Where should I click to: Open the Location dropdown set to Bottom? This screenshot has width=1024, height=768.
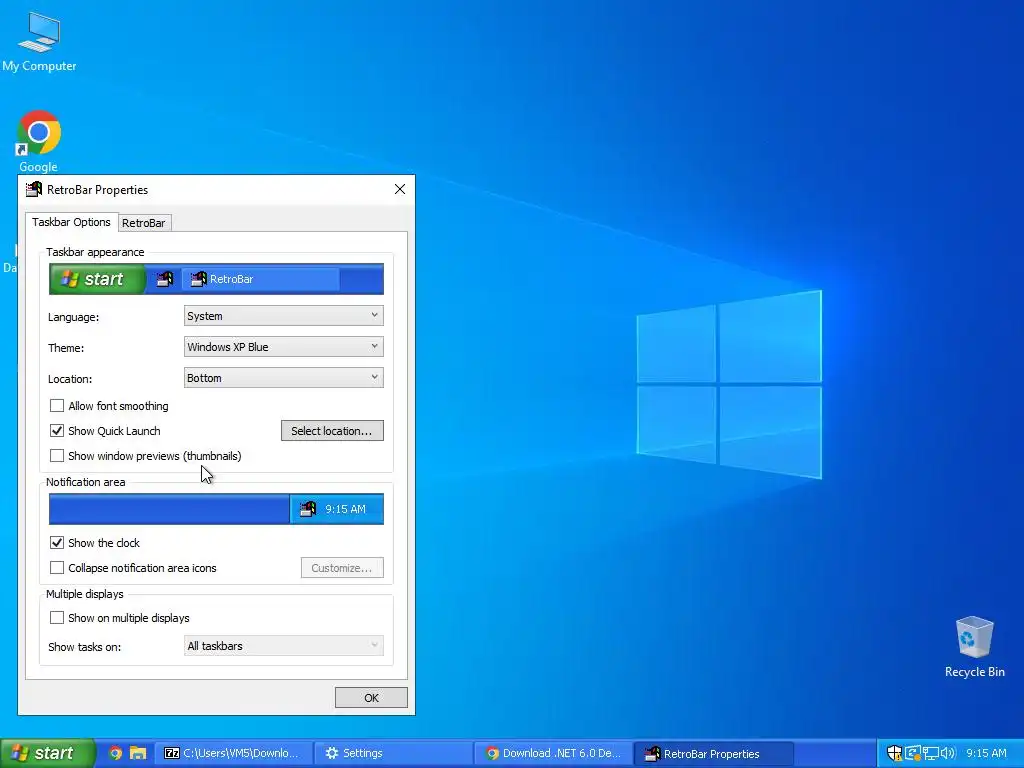click(x=283, y=377)
